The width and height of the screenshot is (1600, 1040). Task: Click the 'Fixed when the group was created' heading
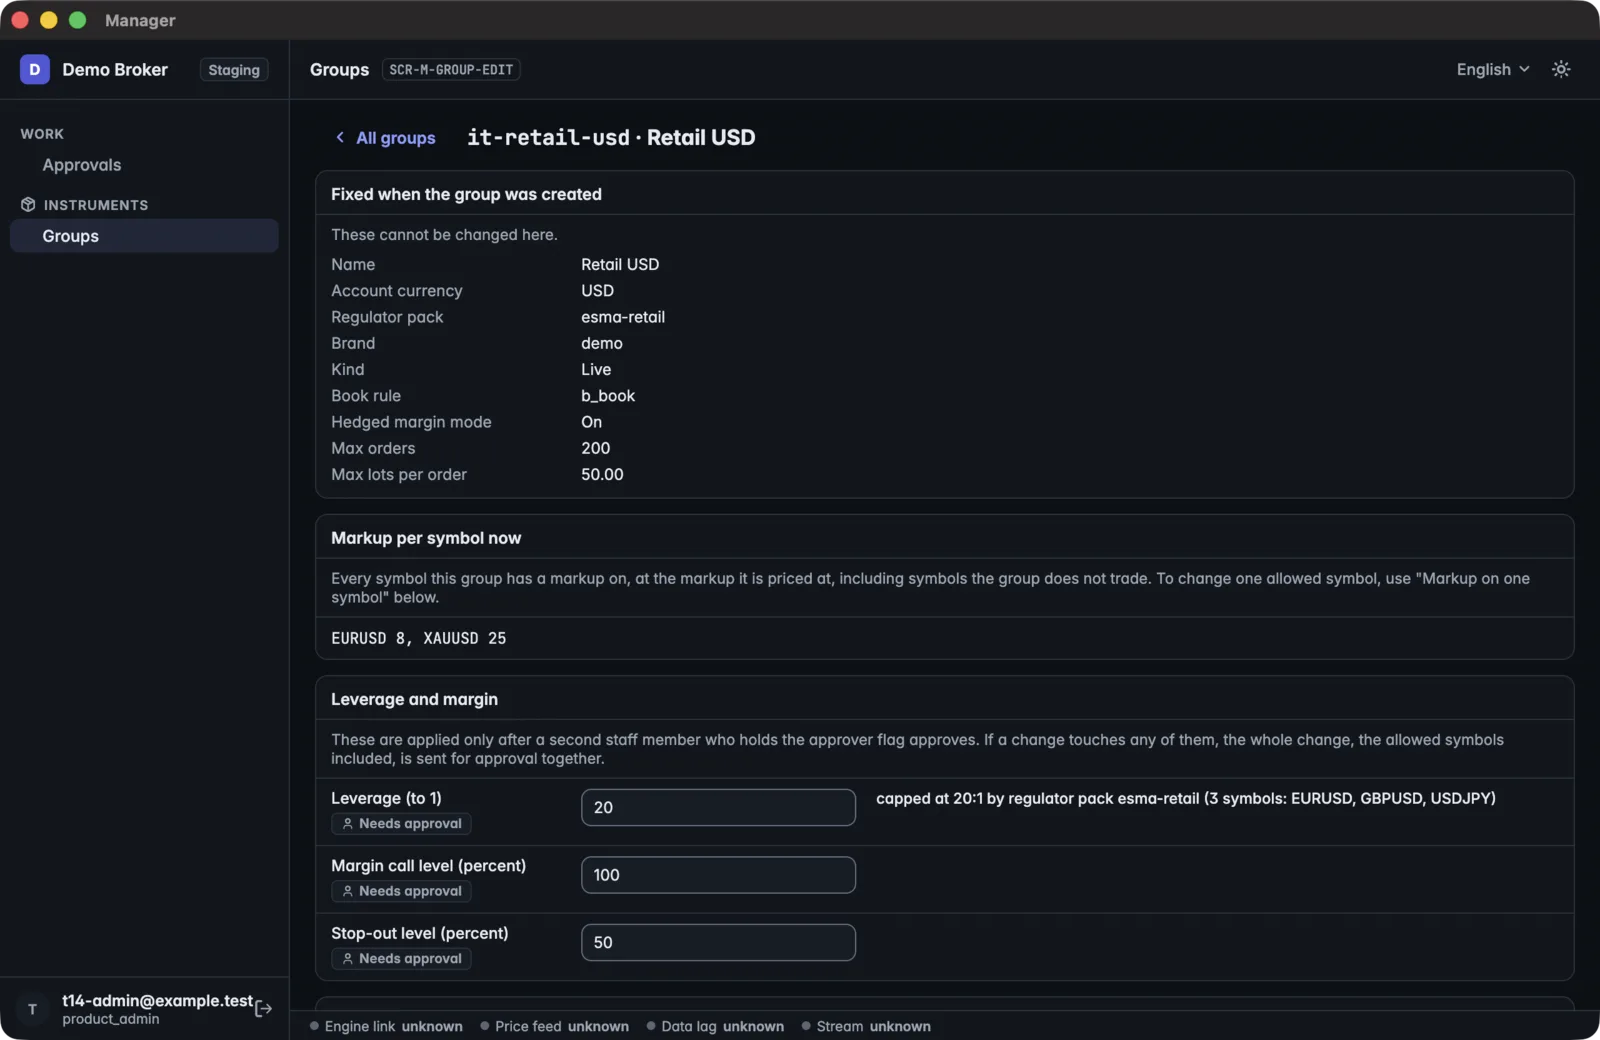point(466,194)
